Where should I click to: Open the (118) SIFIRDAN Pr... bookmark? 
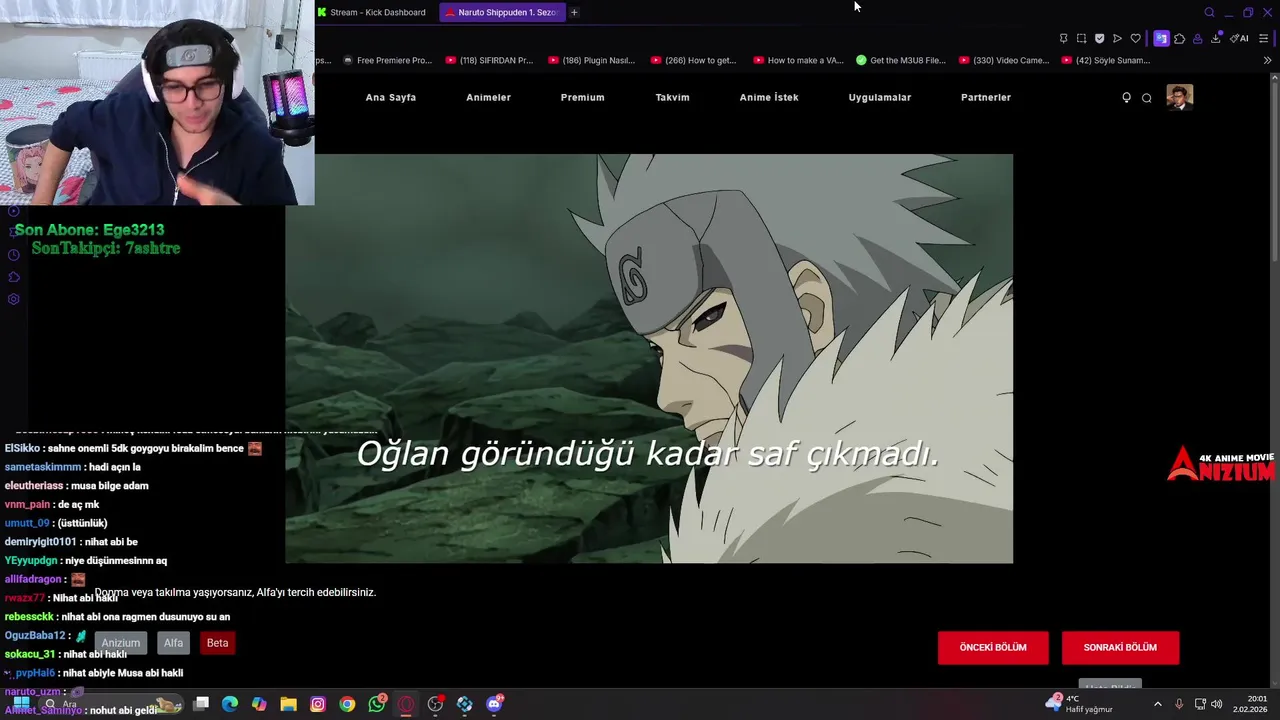pos(489,60)
